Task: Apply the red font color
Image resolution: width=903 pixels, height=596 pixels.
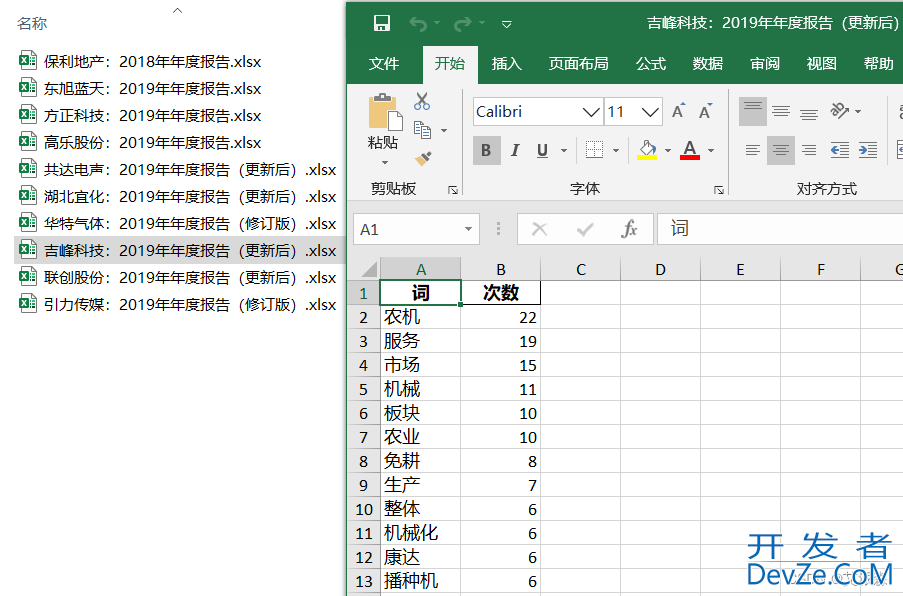Action: point(690,150)
